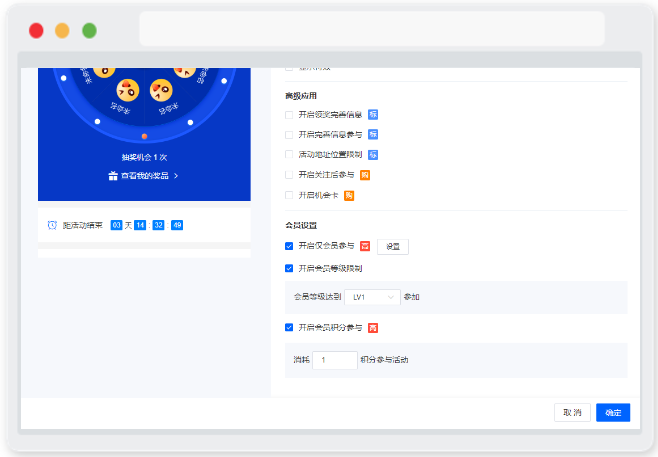Viewport: 658px width, 457px height.
Task: Click the blue 标 badge next to 开启完善信息参与
Action: (x=373, y=134)
